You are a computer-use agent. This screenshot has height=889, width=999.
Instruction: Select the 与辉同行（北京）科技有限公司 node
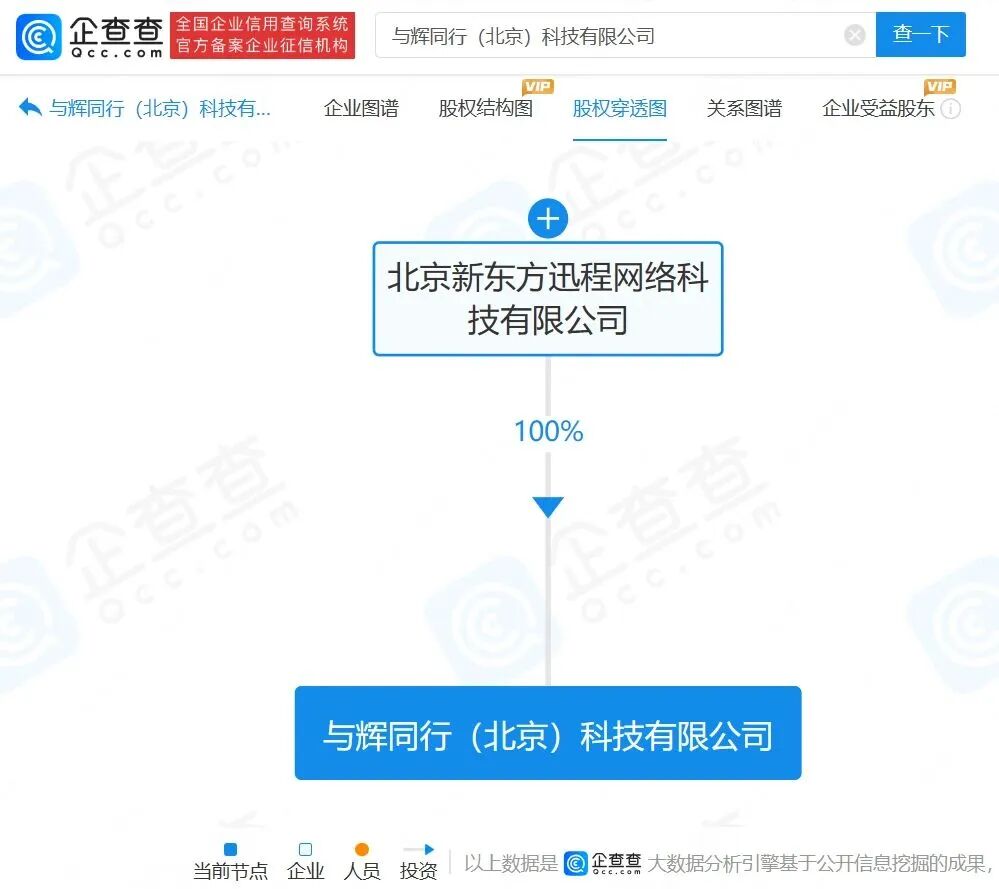click(x=547, y=733)
